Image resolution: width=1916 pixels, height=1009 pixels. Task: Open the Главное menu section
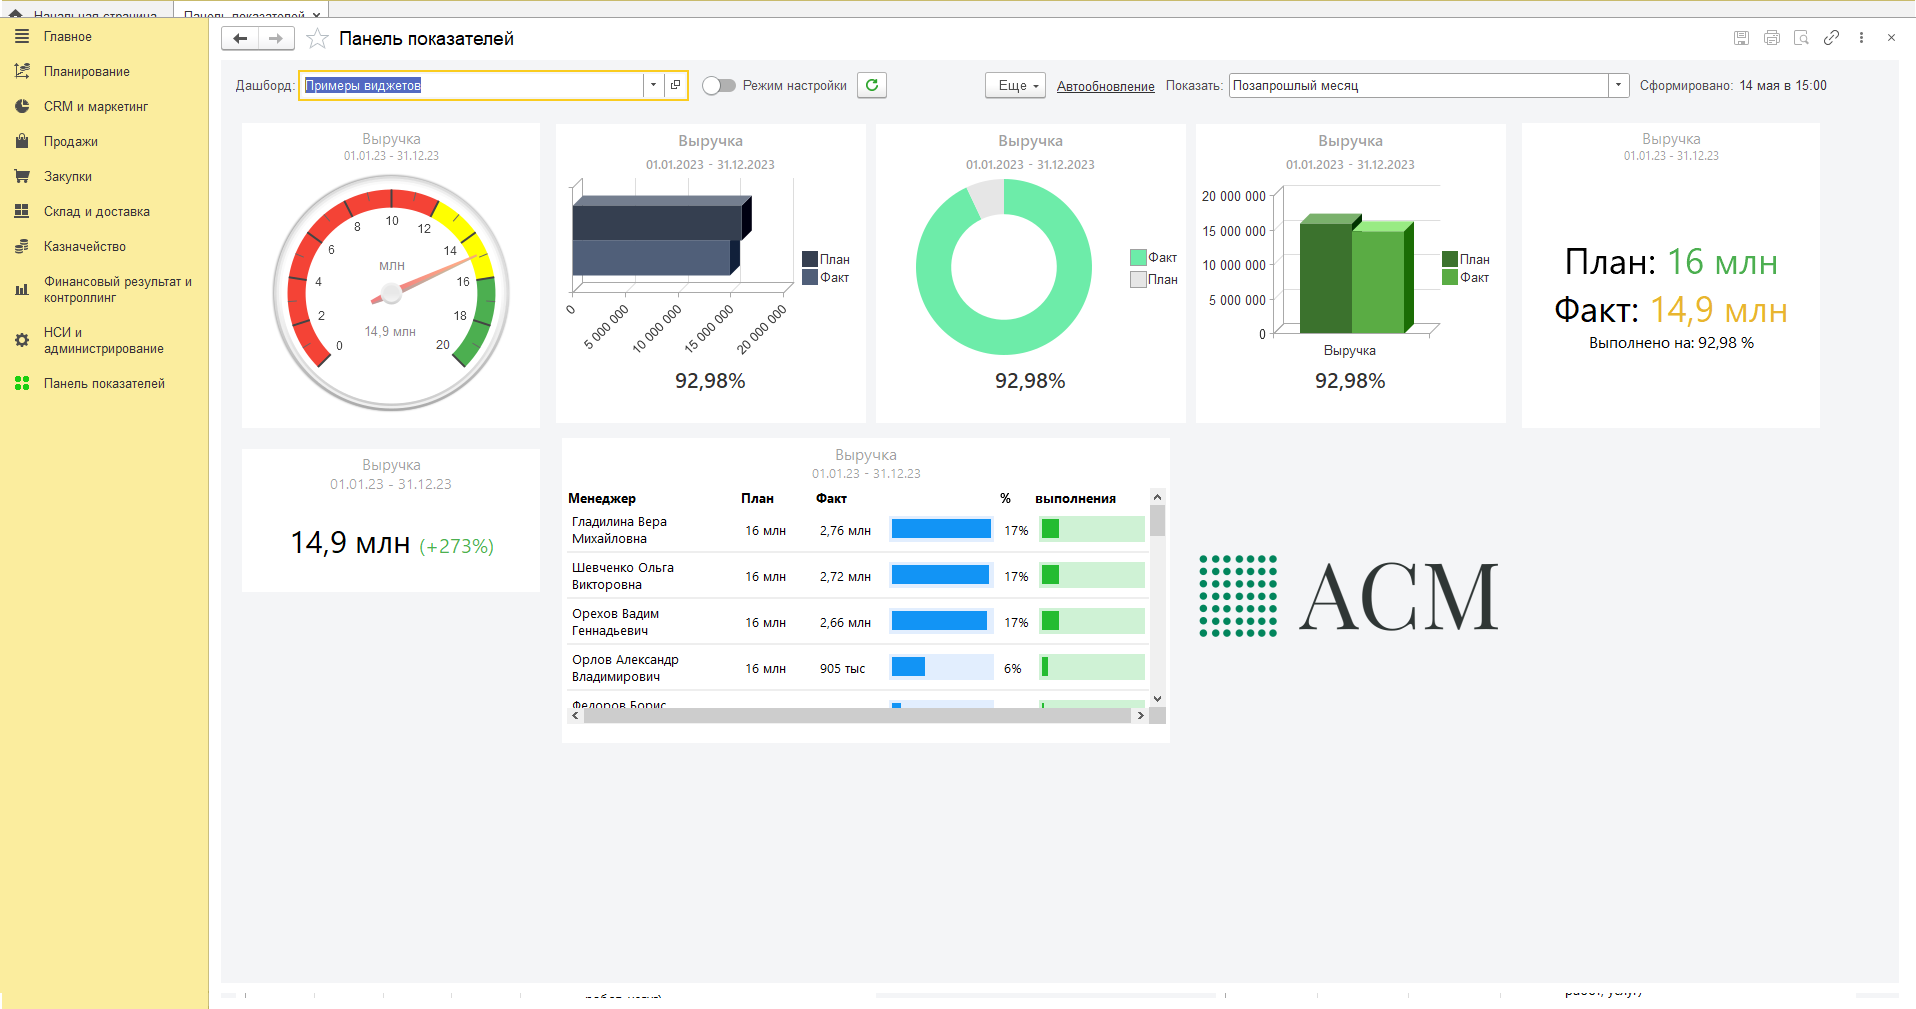(67, 36)
